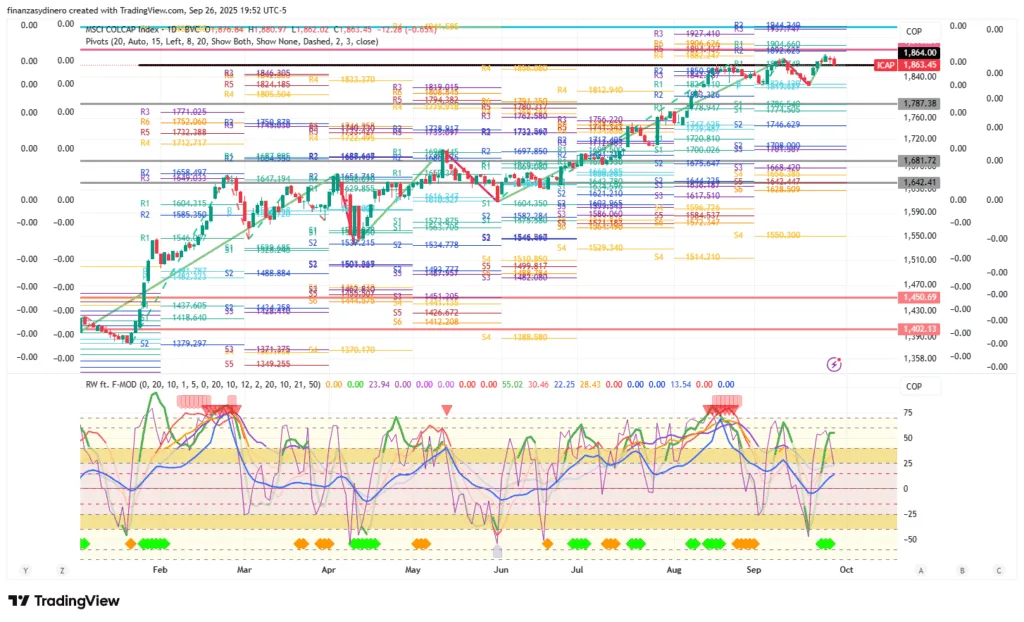
Task: Click the 1,402.13 red price level label
Action: (x=918, y=329)
